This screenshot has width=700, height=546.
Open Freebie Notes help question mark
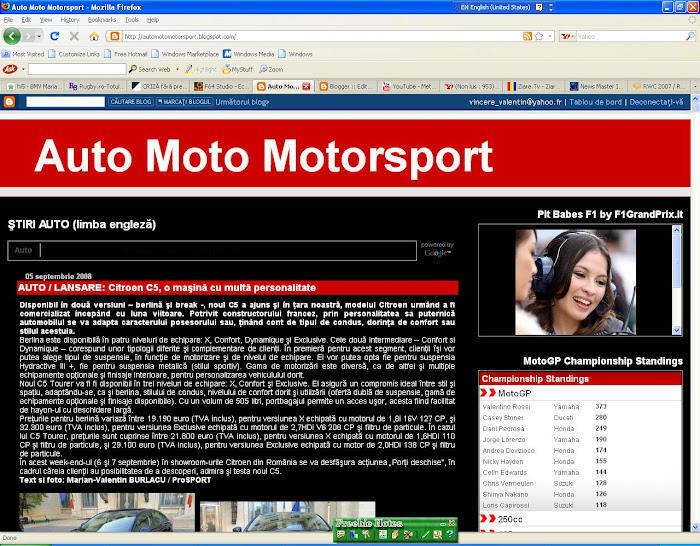coord(450,534)
